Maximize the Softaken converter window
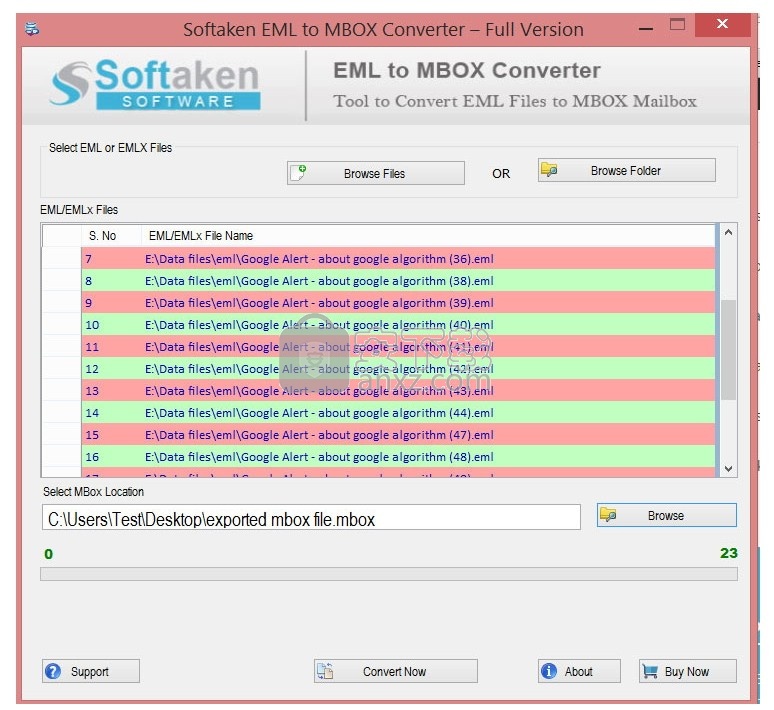 pos(677,24)
